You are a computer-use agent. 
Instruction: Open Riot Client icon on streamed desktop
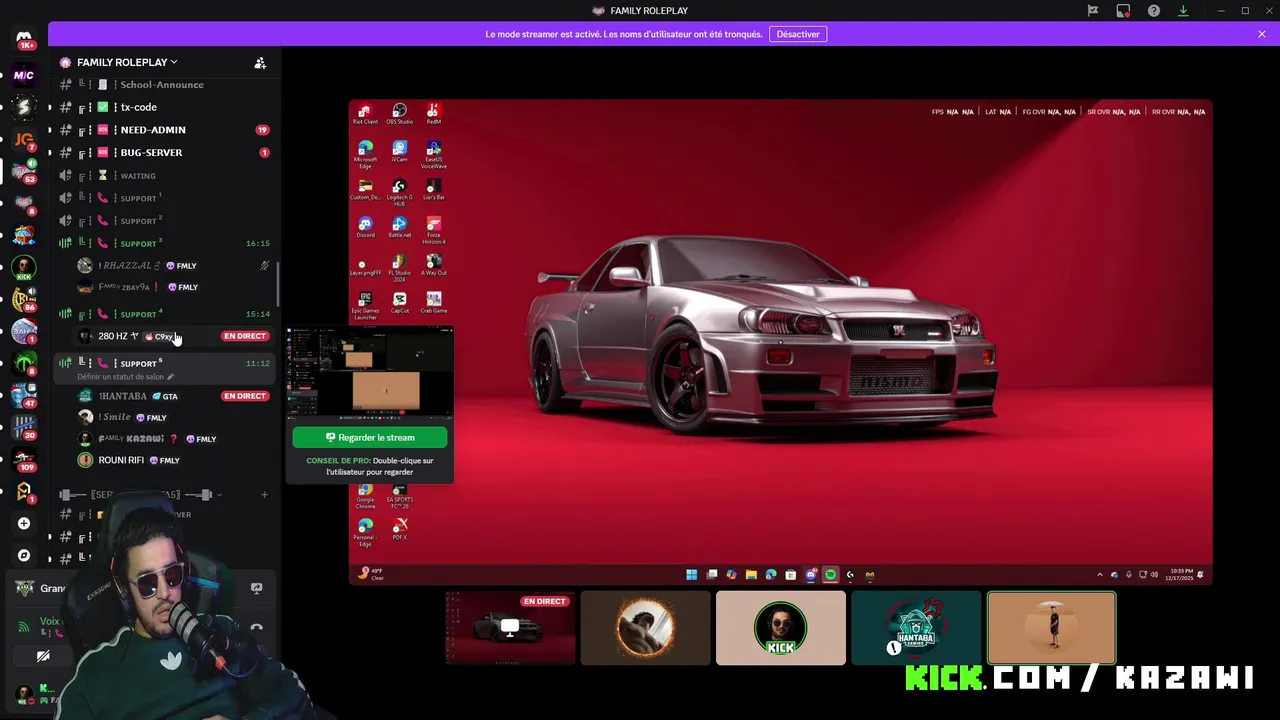(x=365, y=114)
